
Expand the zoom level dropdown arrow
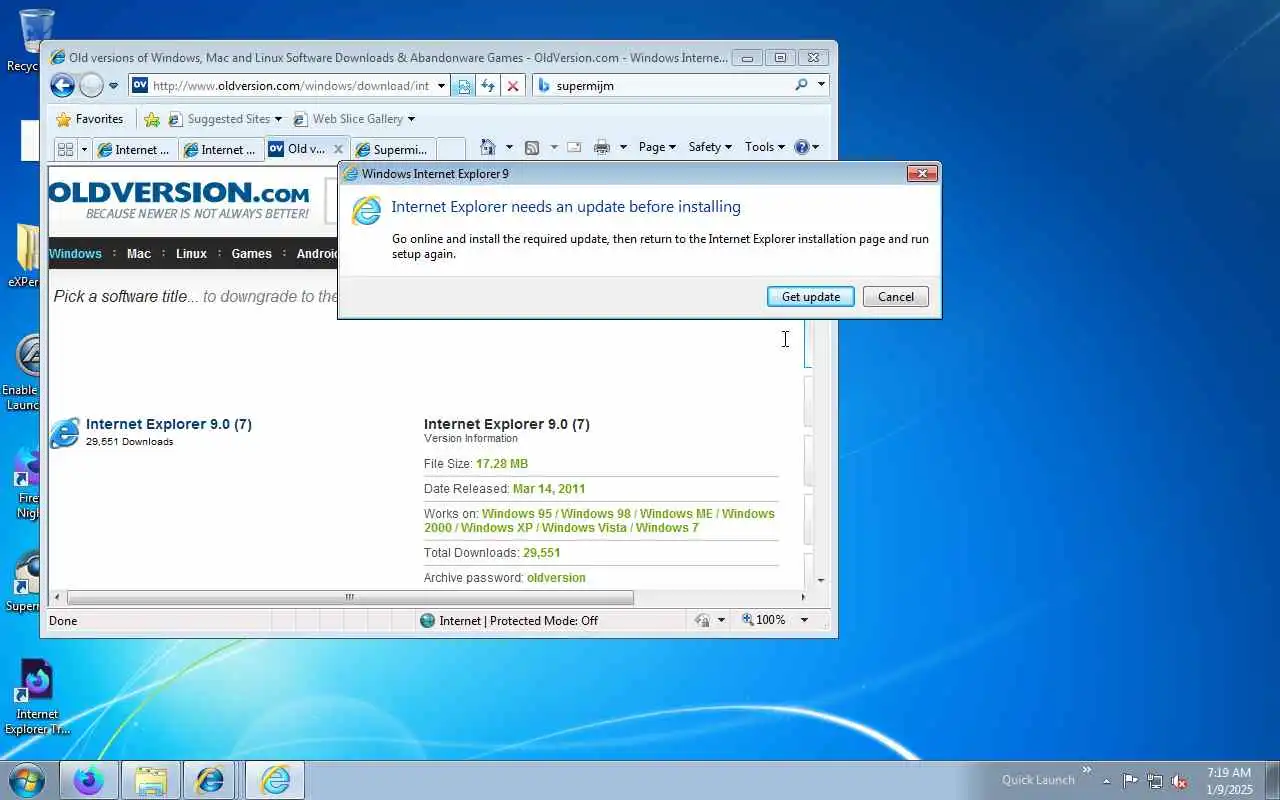(x=803, y=620)
